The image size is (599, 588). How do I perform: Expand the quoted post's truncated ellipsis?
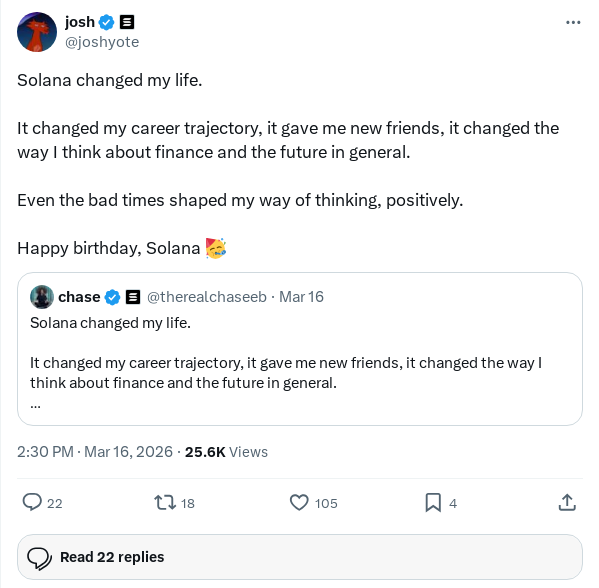tap(35, 406)
